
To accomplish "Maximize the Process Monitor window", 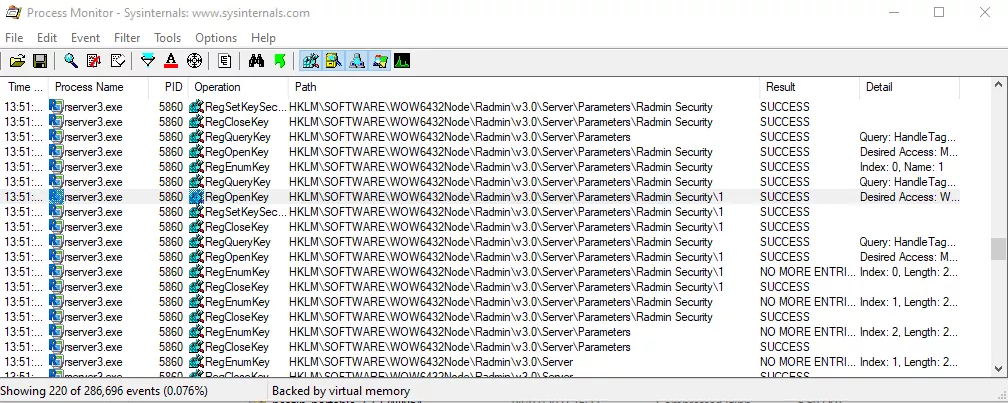I will (x=939, y=12).
